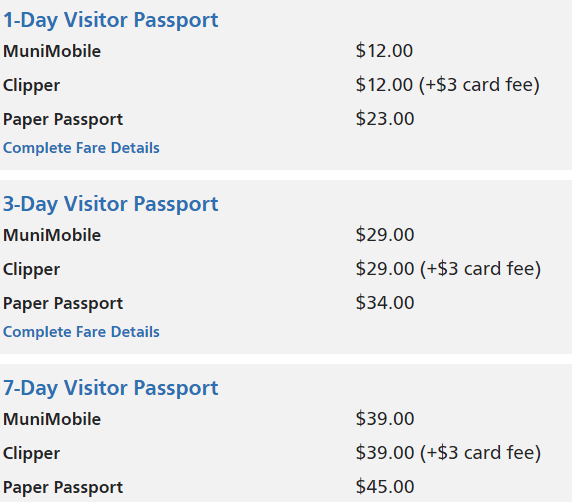572x502 pixels.
Task: Click Complete Fare Details under 3-Day passport
Action: [x=81, y=332]
